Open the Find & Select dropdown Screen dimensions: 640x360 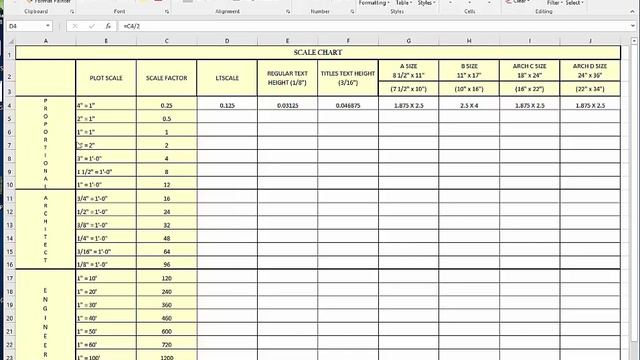coord(575,3)
